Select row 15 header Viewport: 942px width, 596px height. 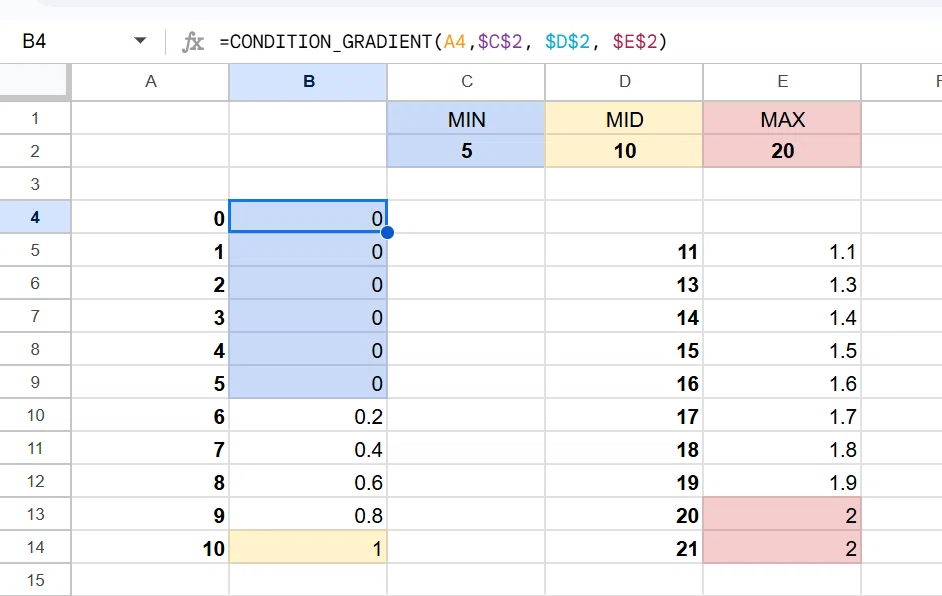pos(35,580)
